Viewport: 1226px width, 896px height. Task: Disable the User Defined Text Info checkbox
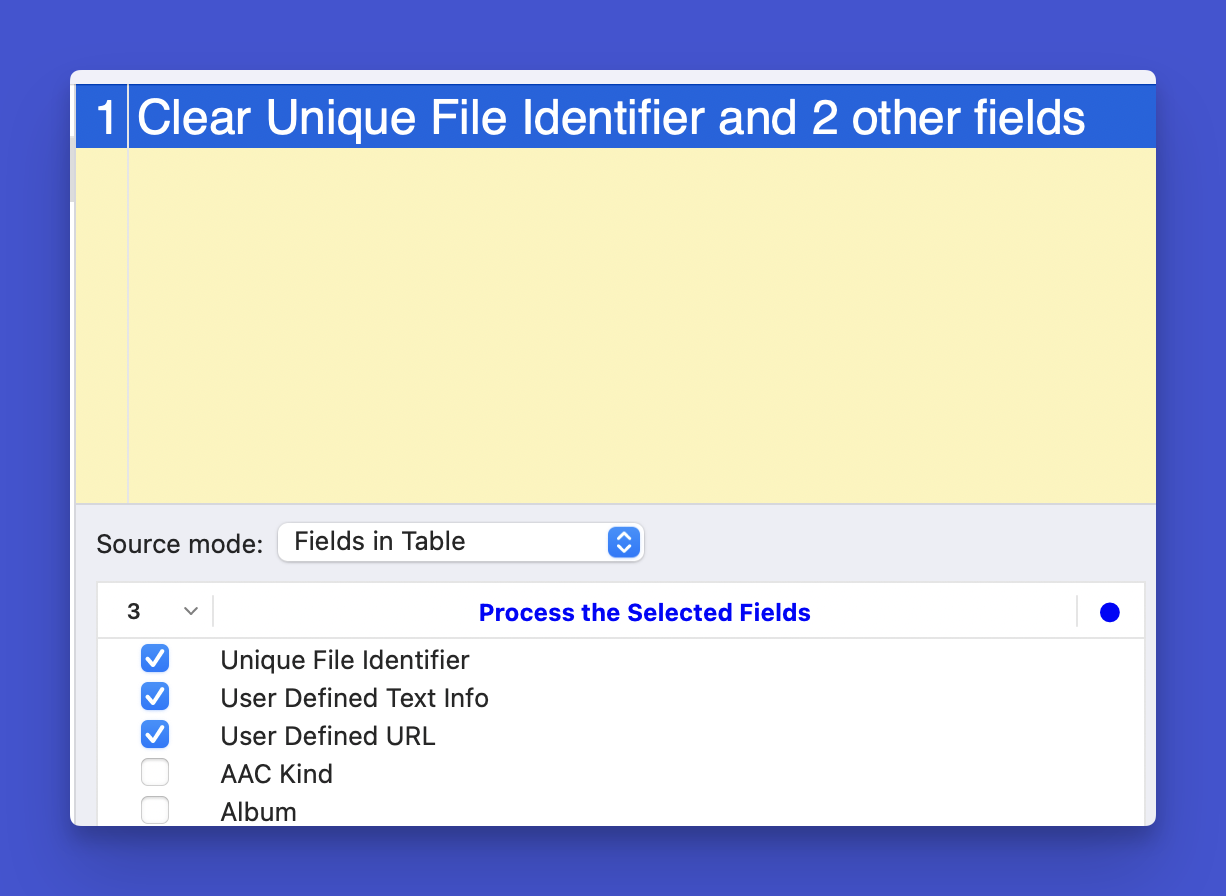155,697
